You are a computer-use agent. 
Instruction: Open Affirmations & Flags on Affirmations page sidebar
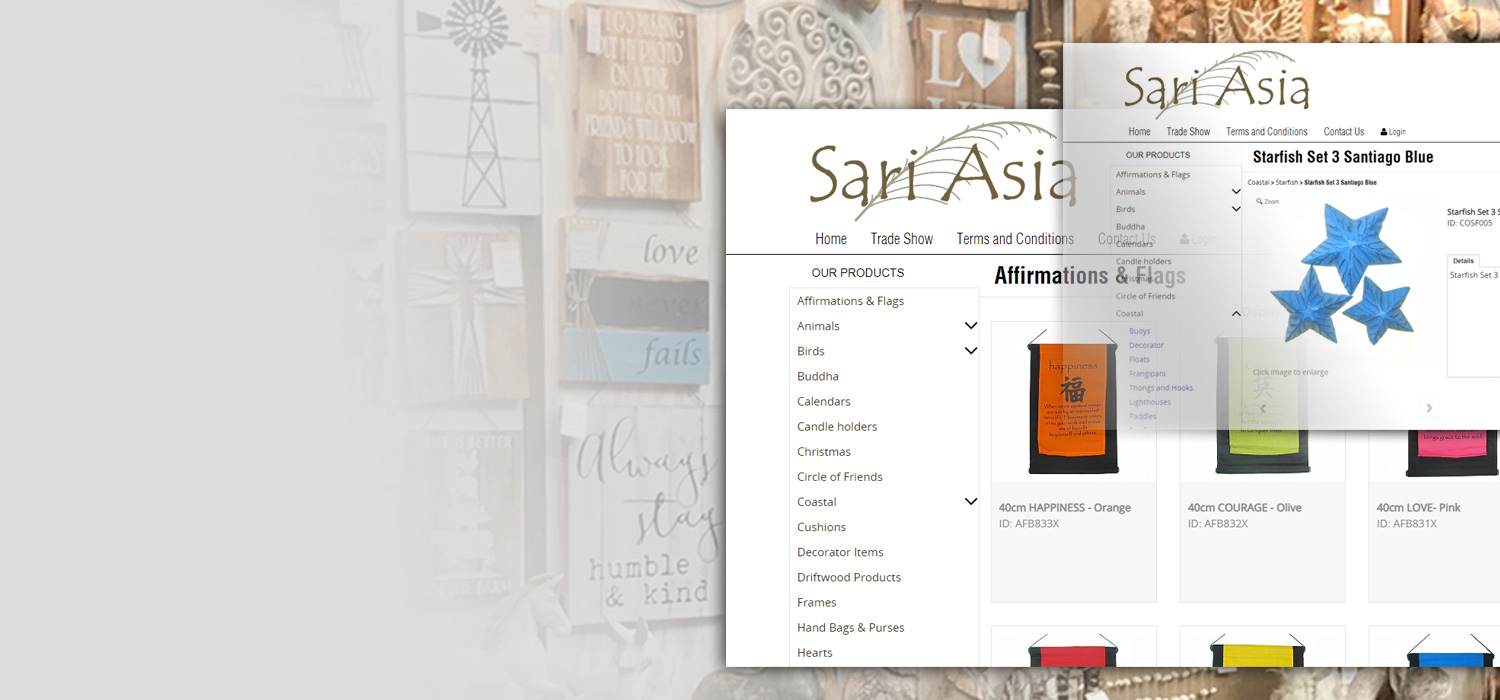click(x=850, y=301)
